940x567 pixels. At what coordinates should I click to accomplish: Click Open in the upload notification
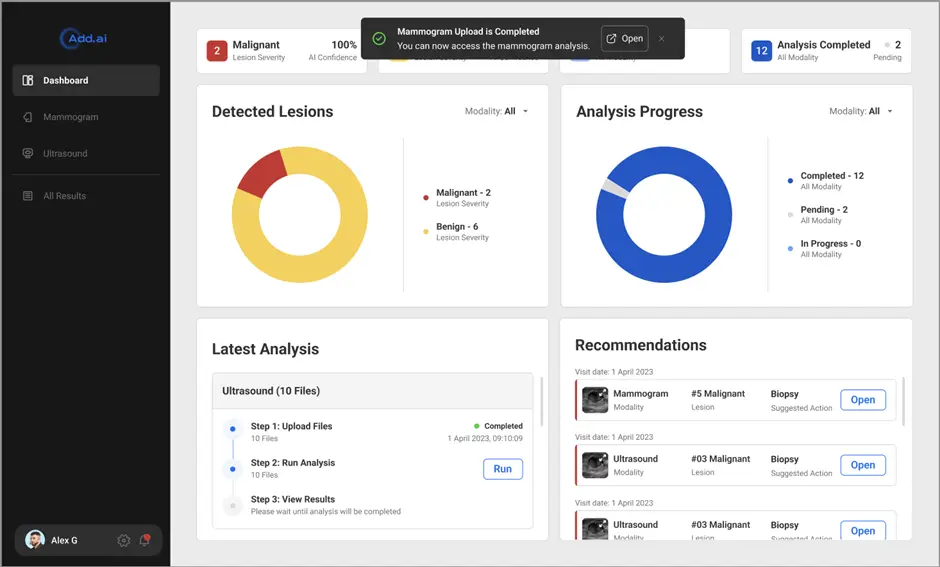click(x=624, y=39)
